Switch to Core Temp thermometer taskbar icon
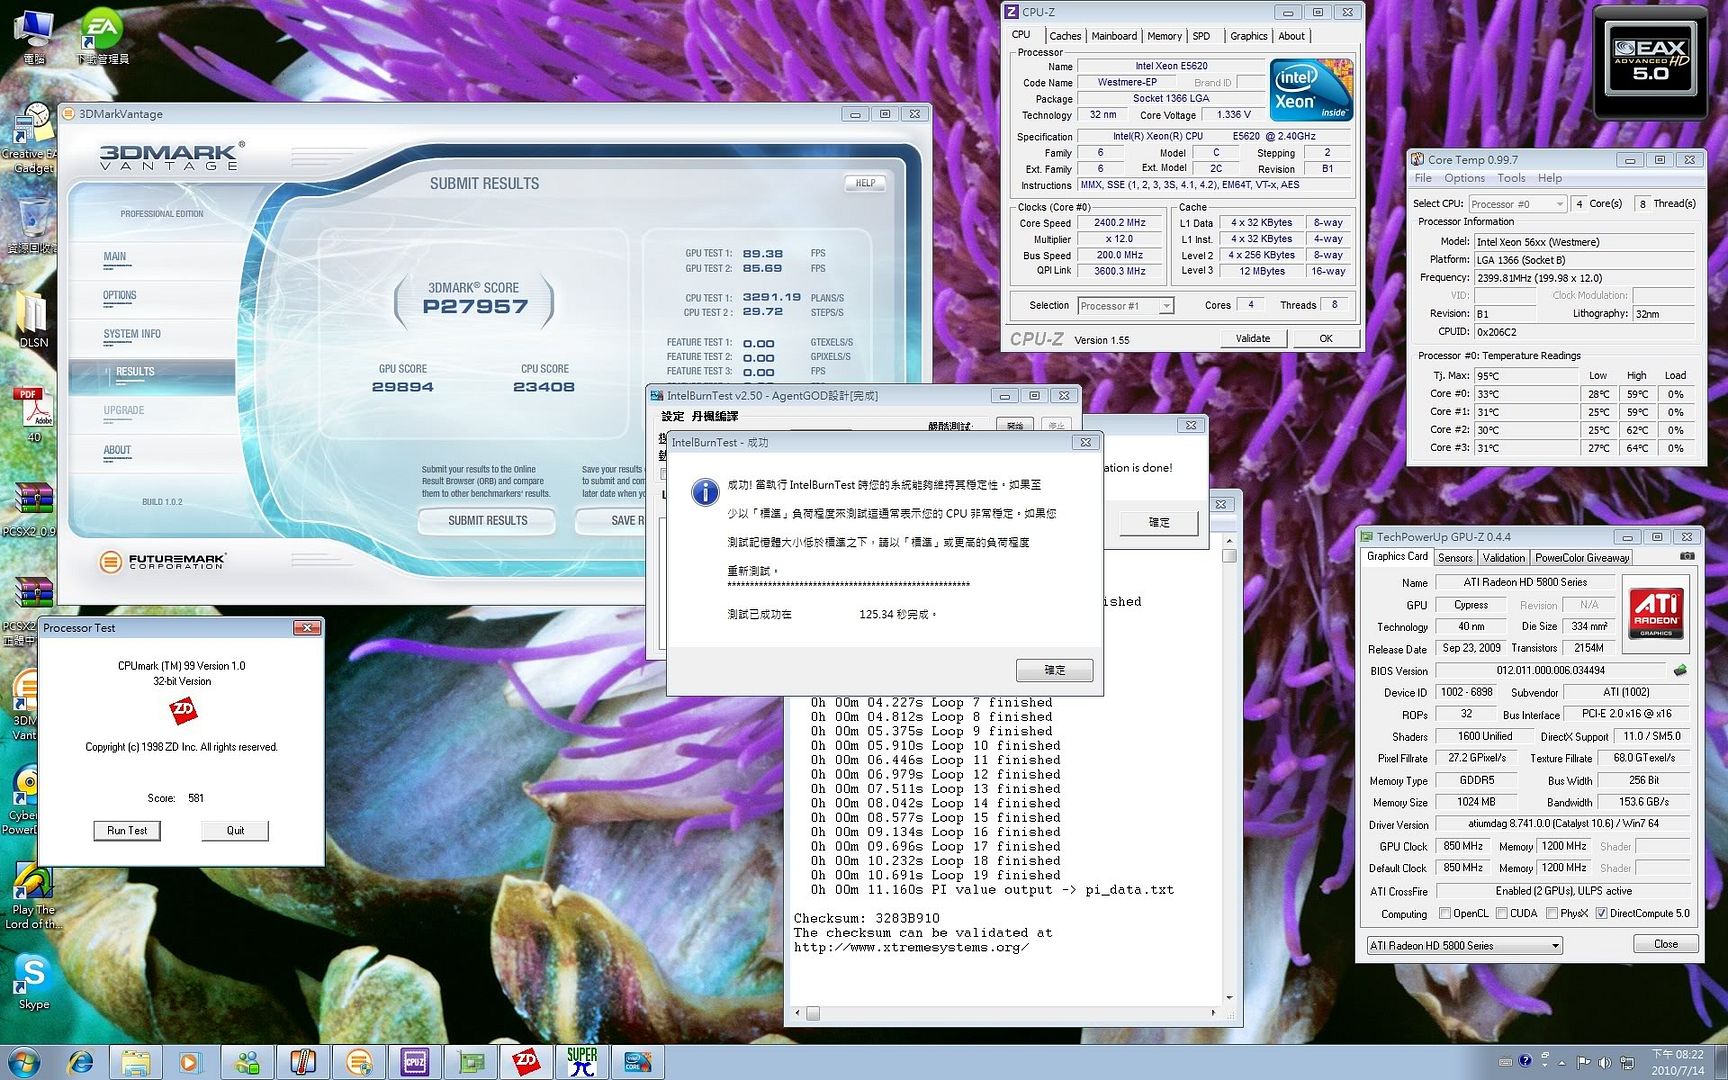Image resolution: width=1728 pixels, height=1080 pixels. pos(302,1062)
